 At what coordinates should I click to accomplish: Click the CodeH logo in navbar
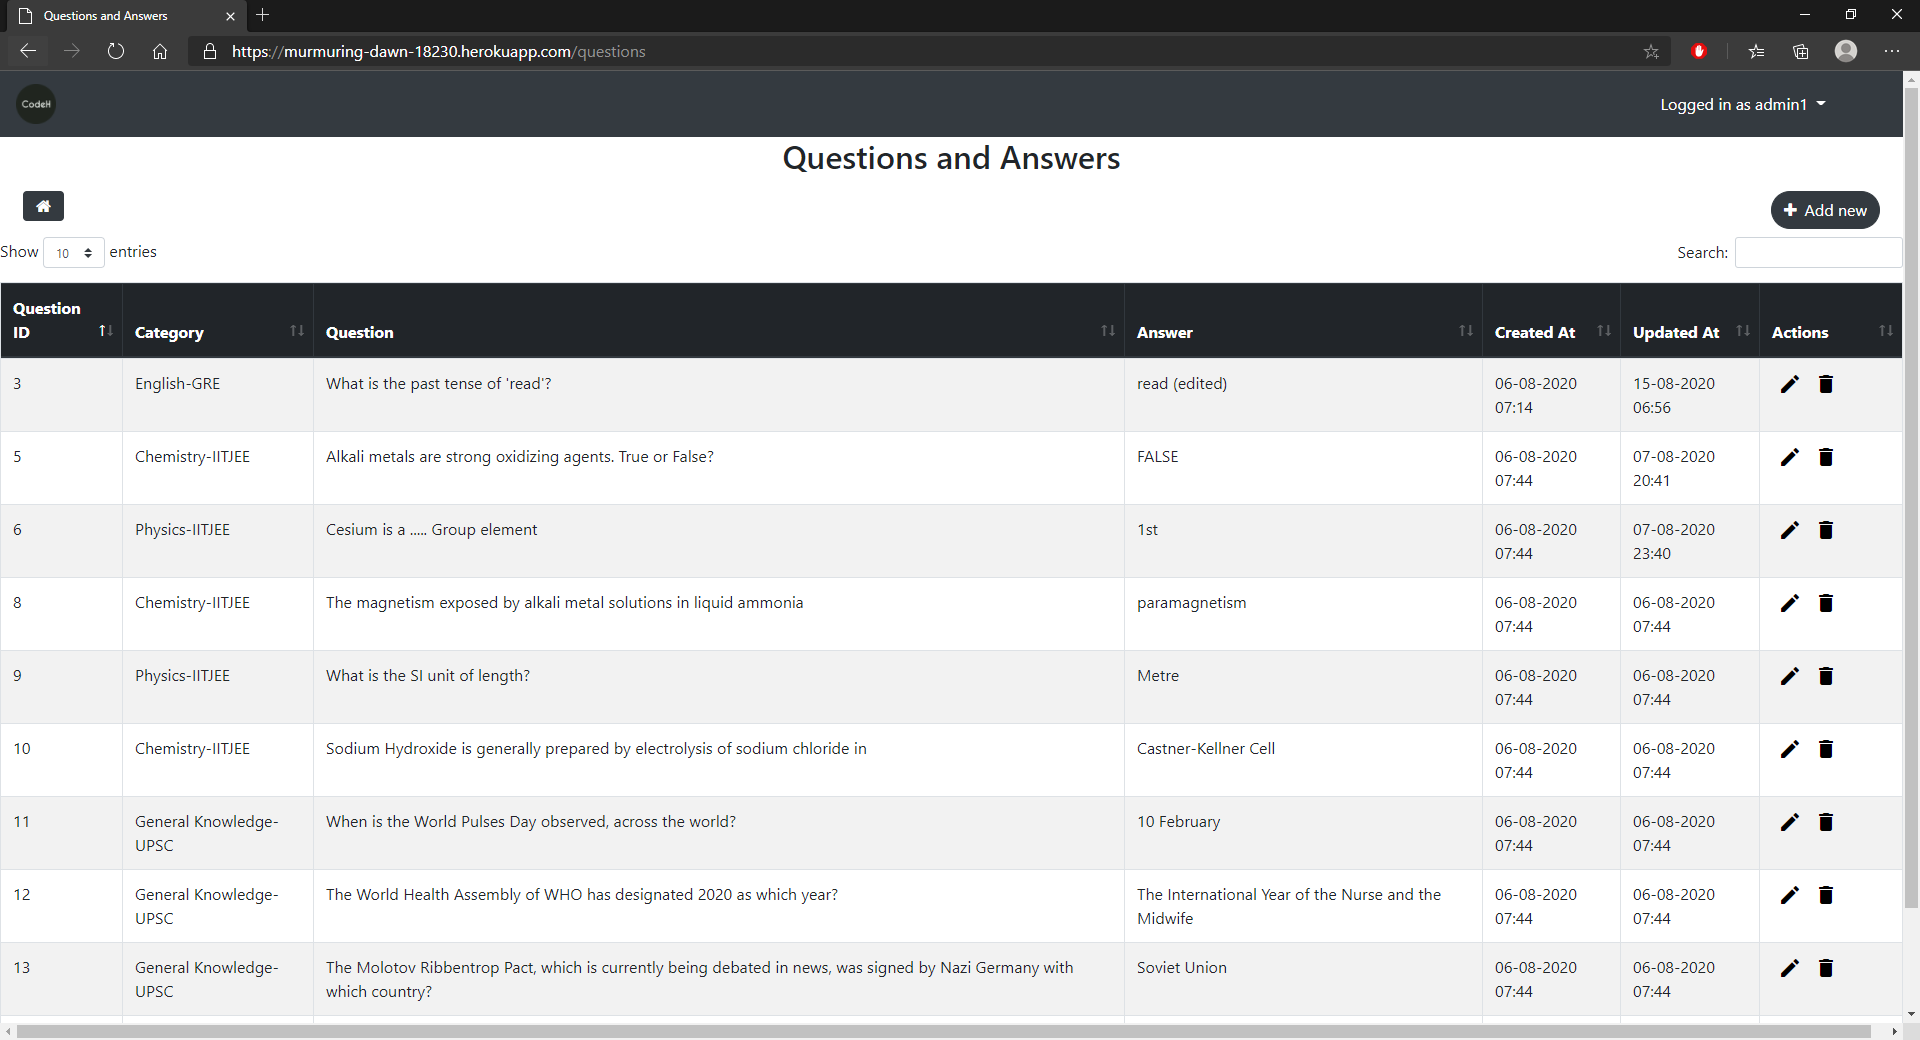click(x=36, y=104)
